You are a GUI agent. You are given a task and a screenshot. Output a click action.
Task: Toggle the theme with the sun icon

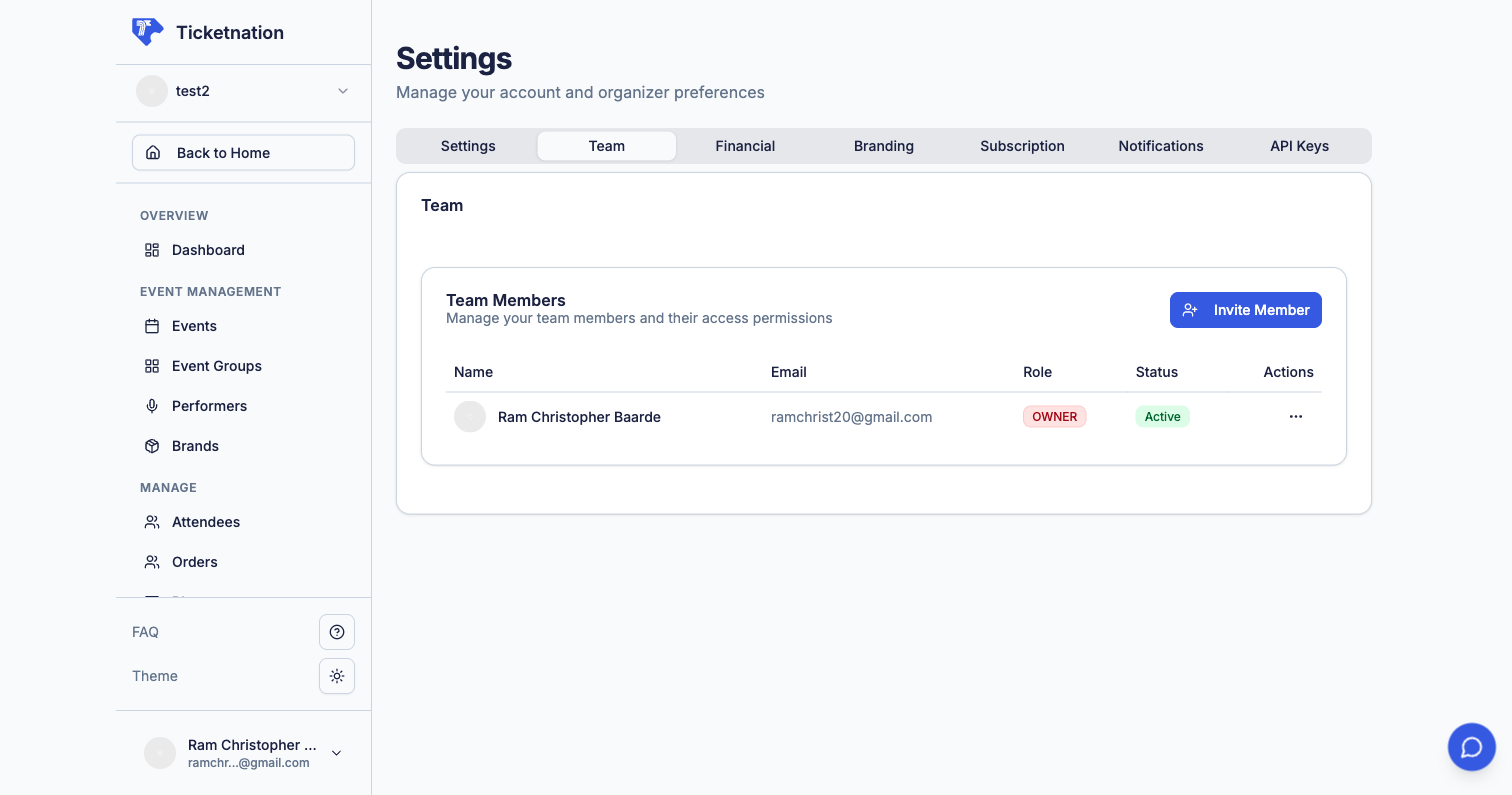pos(337,675)
